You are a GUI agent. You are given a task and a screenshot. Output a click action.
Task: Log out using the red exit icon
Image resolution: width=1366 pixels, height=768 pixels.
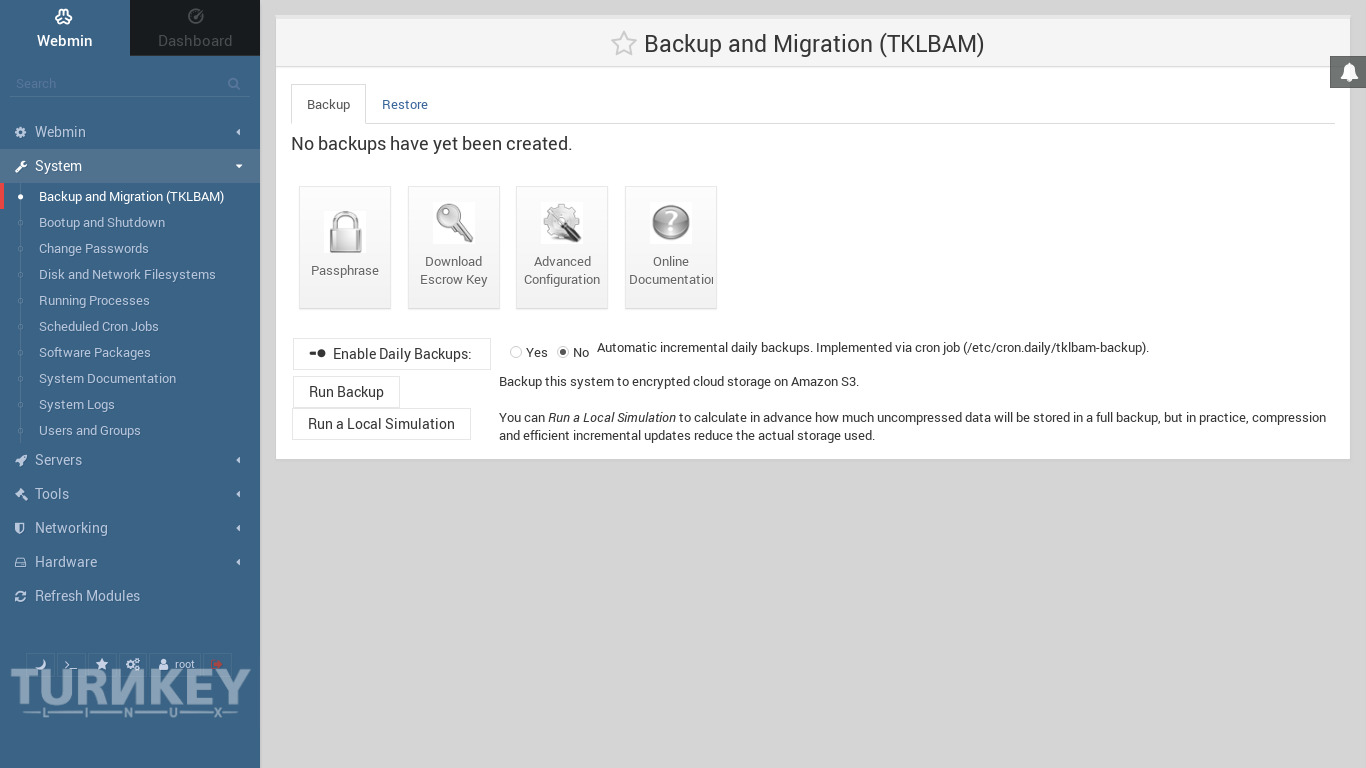(x=217, y=664)
